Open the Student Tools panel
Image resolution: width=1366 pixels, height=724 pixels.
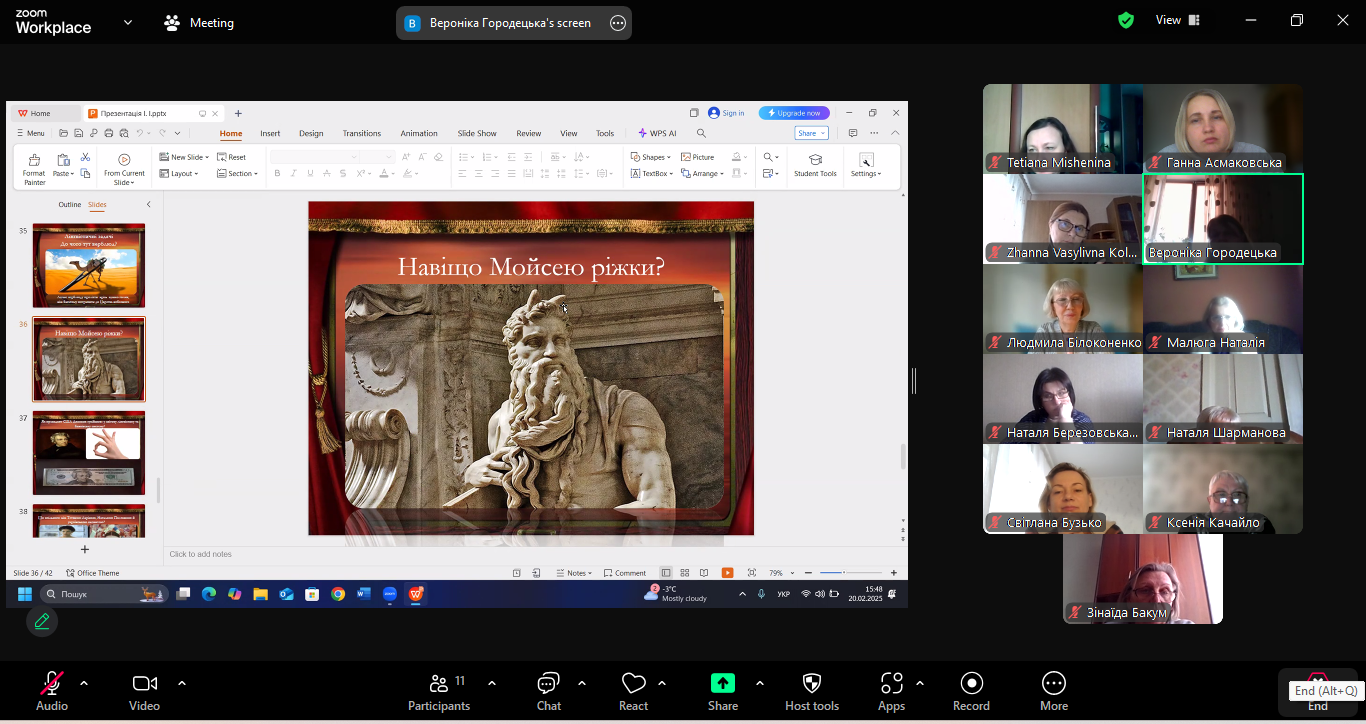[815, 165]
